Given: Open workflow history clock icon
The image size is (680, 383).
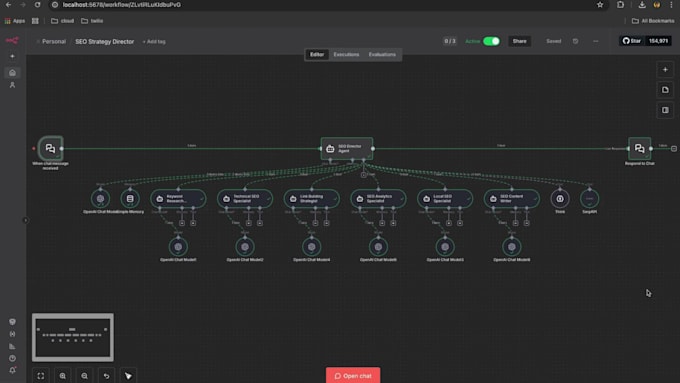Looking at the screenshot, I should pos(575,41).
